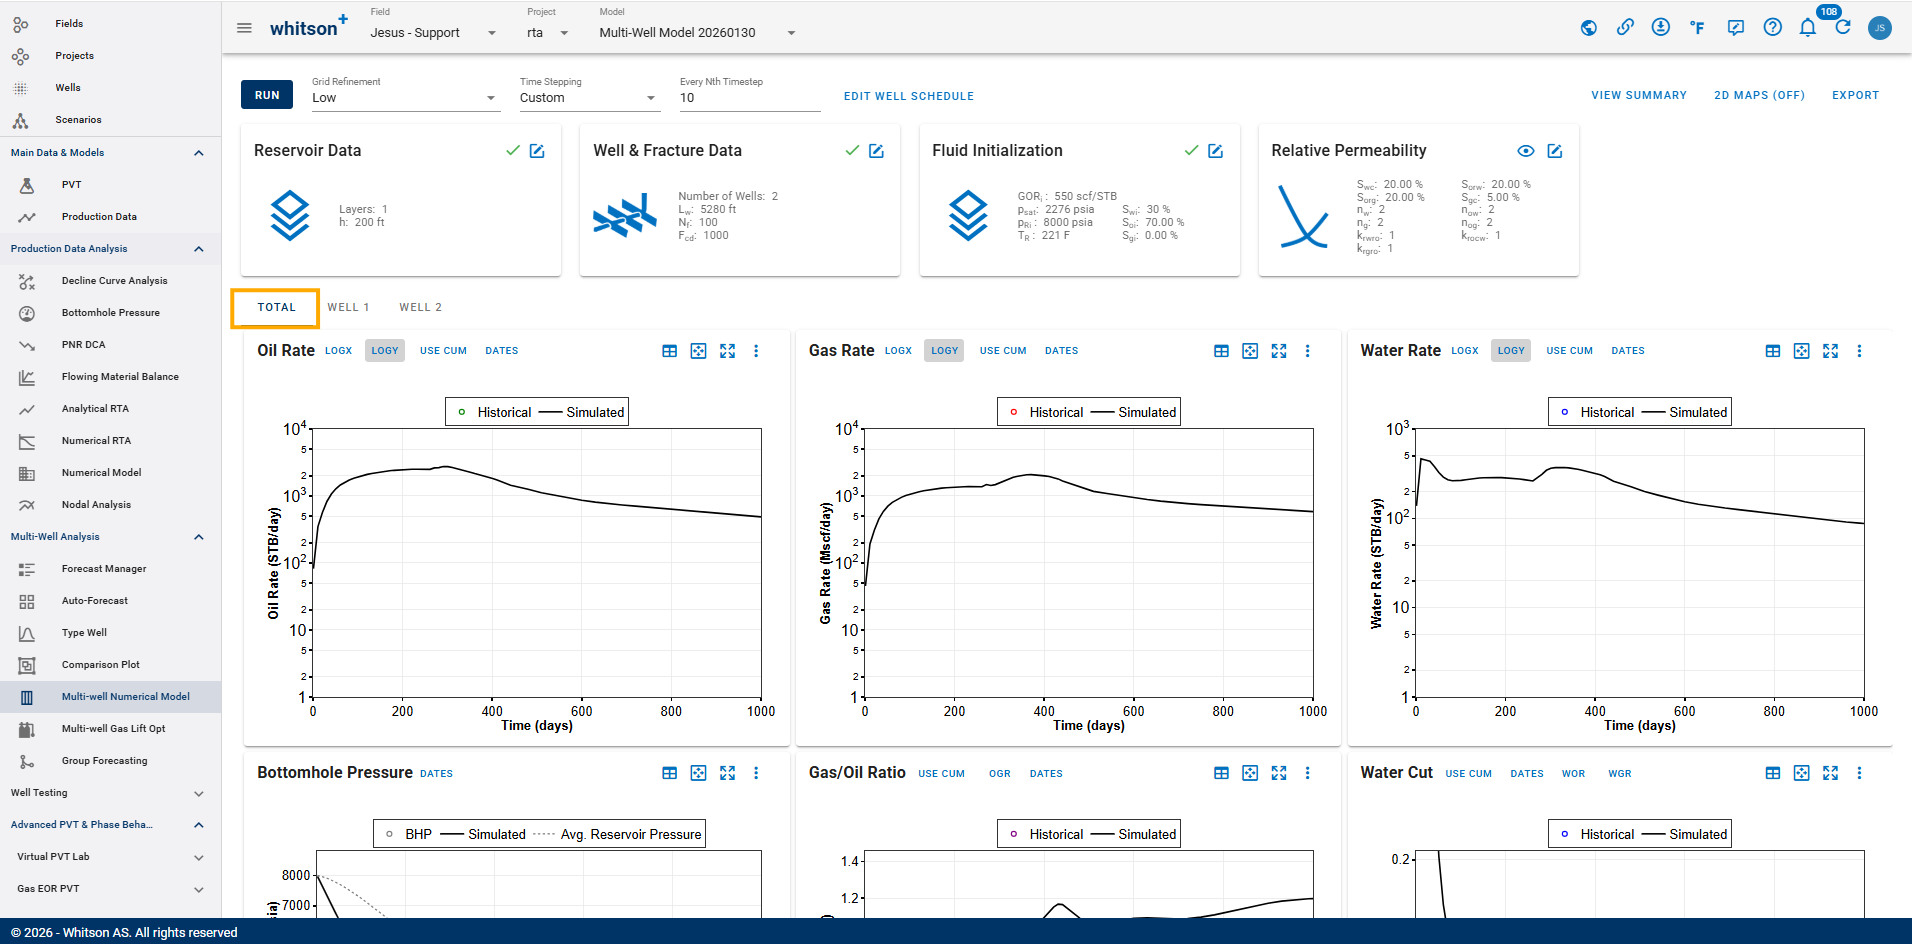Open the help question mark icon
The width and height of the screenshot is (1912, 944).
pos(1772,28)
